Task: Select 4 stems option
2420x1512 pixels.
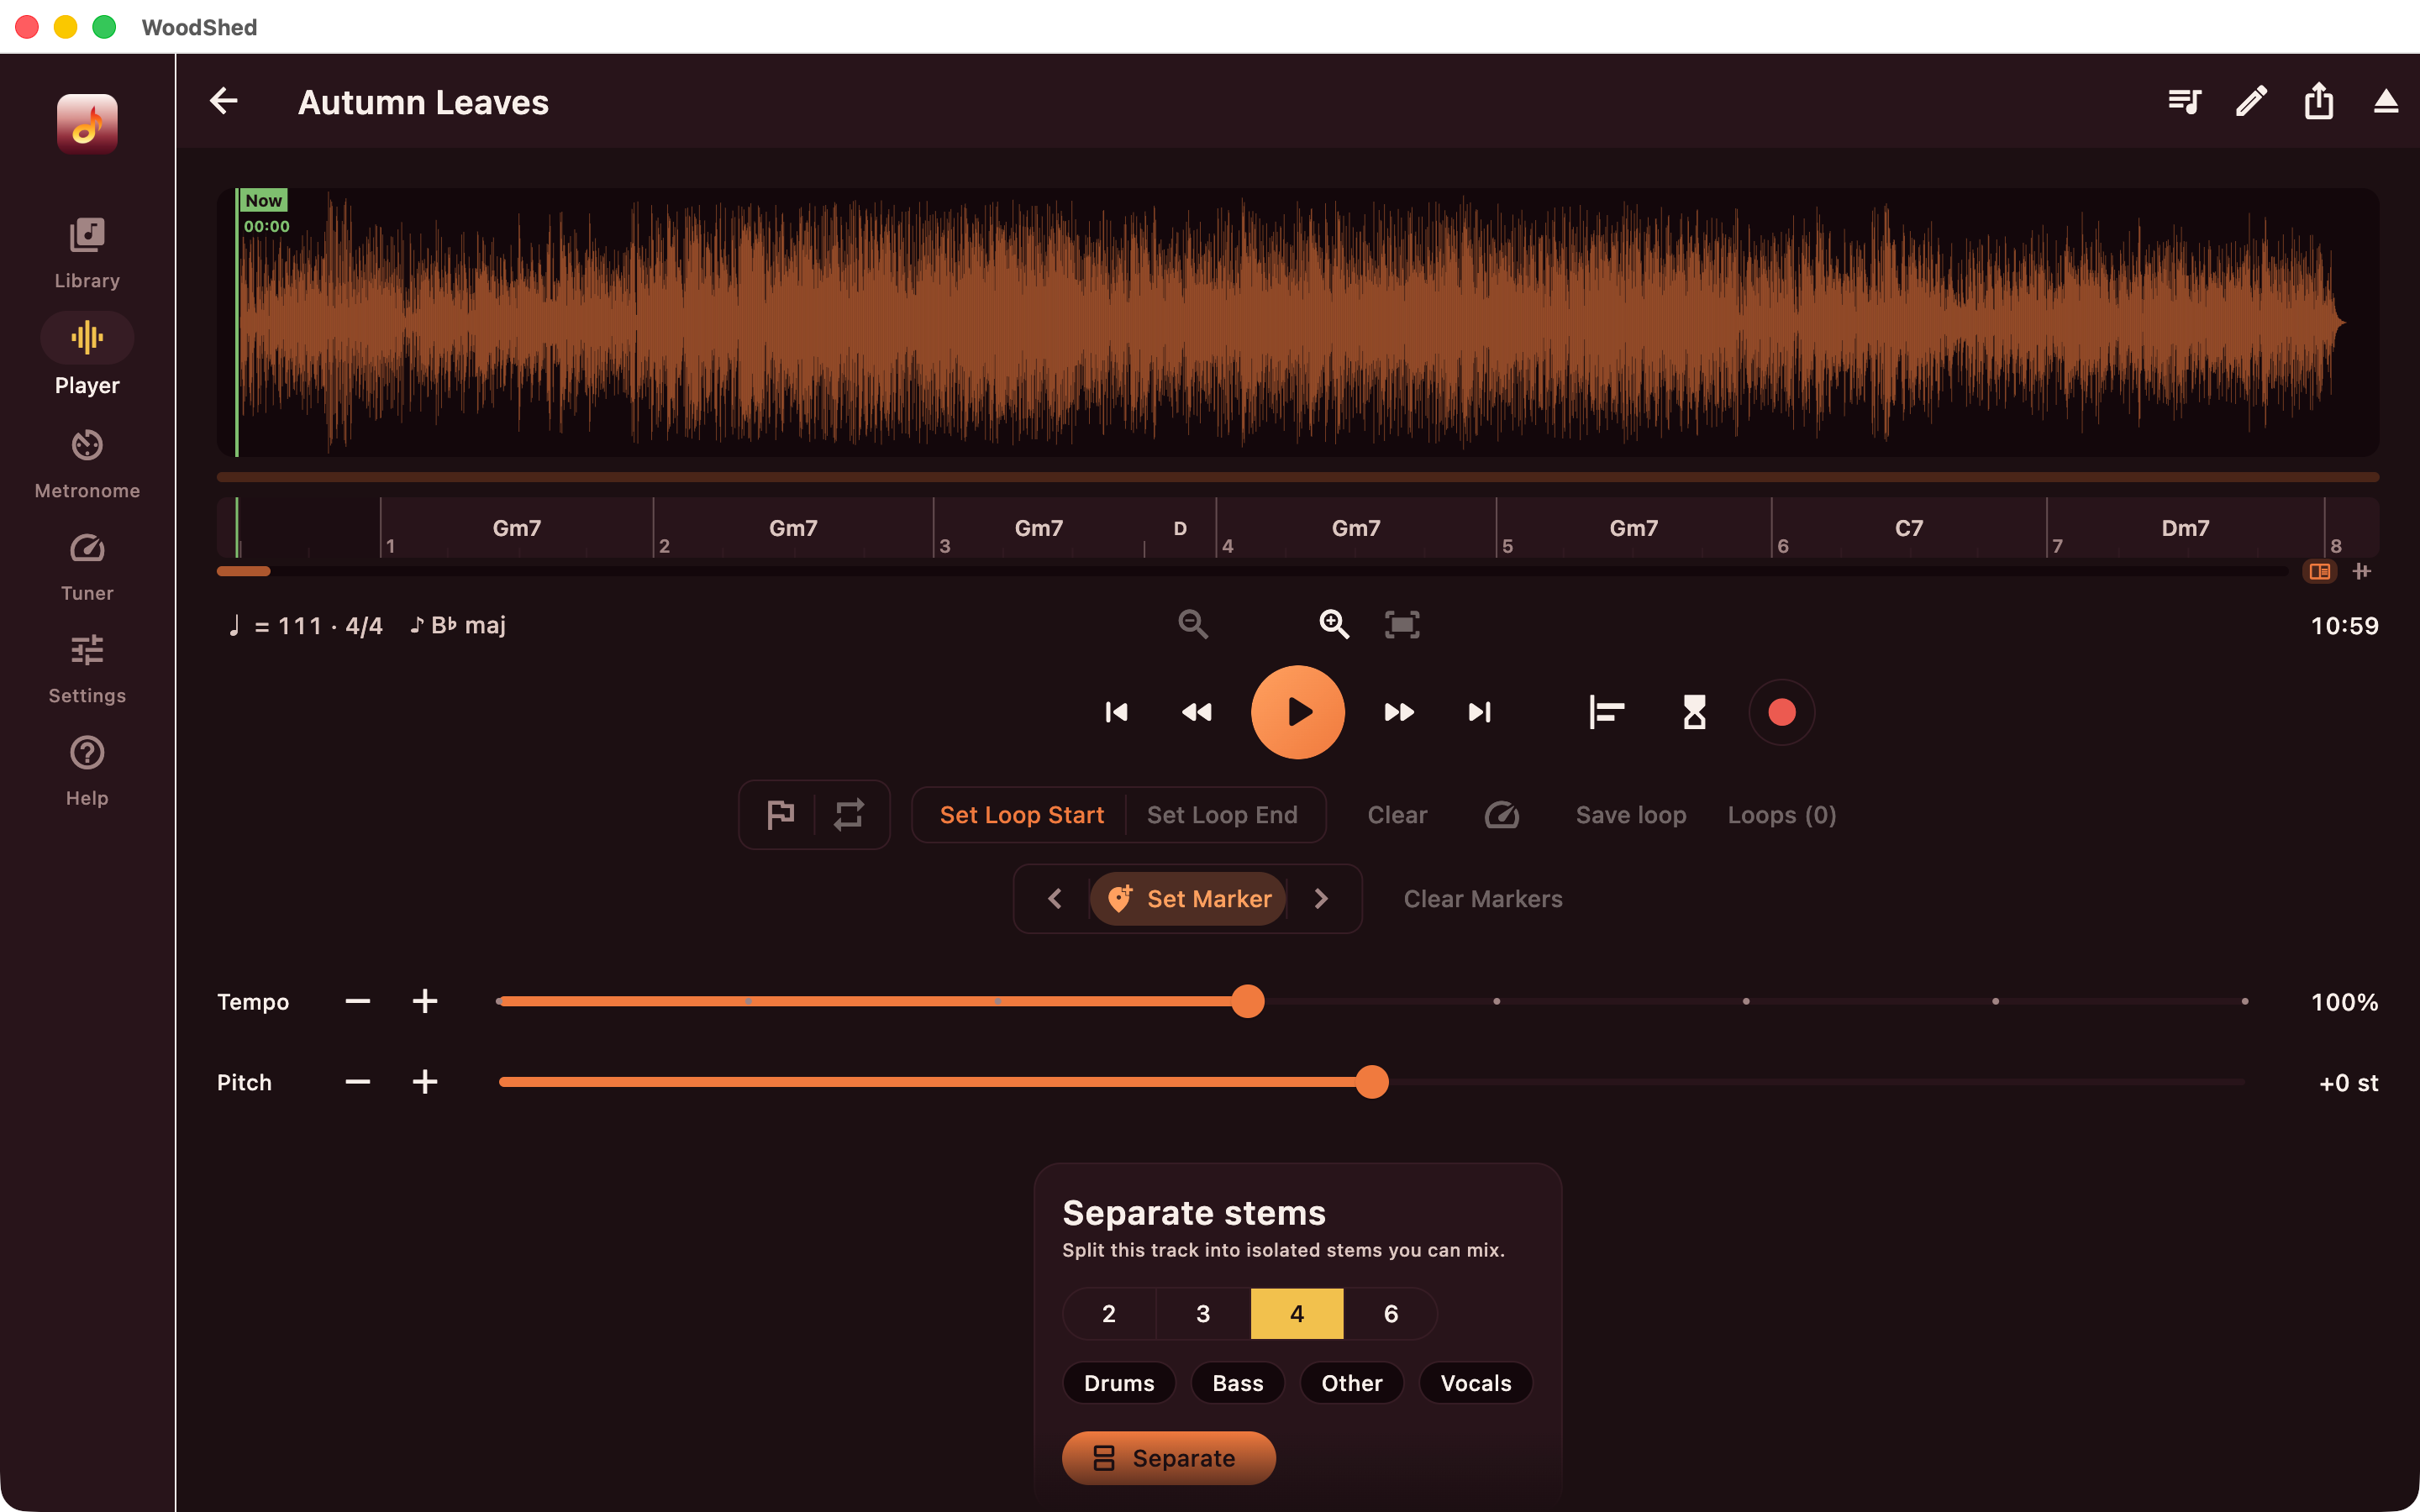Action: 1297,1314
